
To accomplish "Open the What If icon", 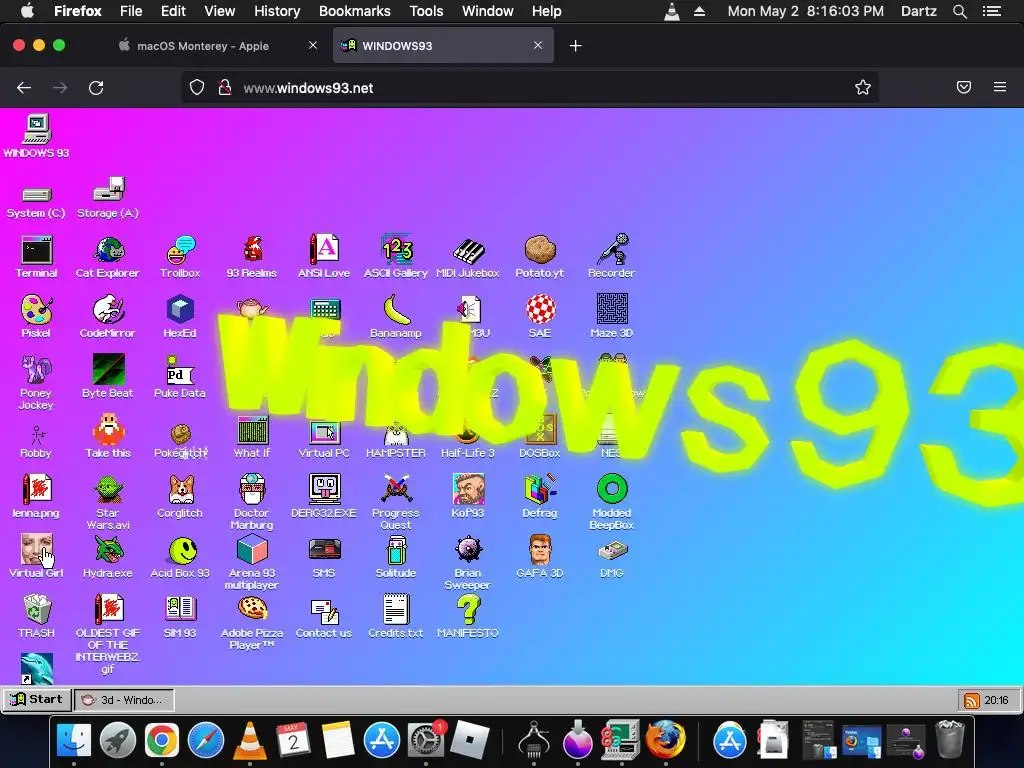I will pos(252,437).
